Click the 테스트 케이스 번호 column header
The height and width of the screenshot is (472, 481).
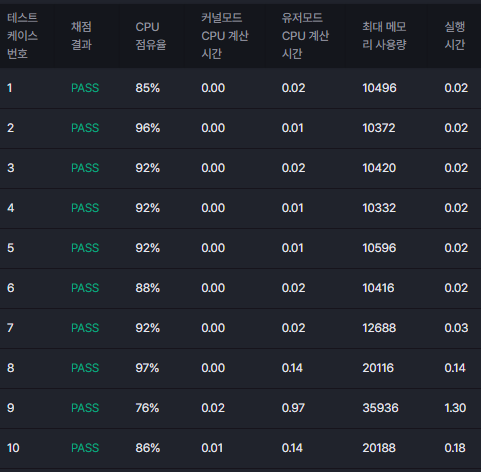[x=22, y=36]
